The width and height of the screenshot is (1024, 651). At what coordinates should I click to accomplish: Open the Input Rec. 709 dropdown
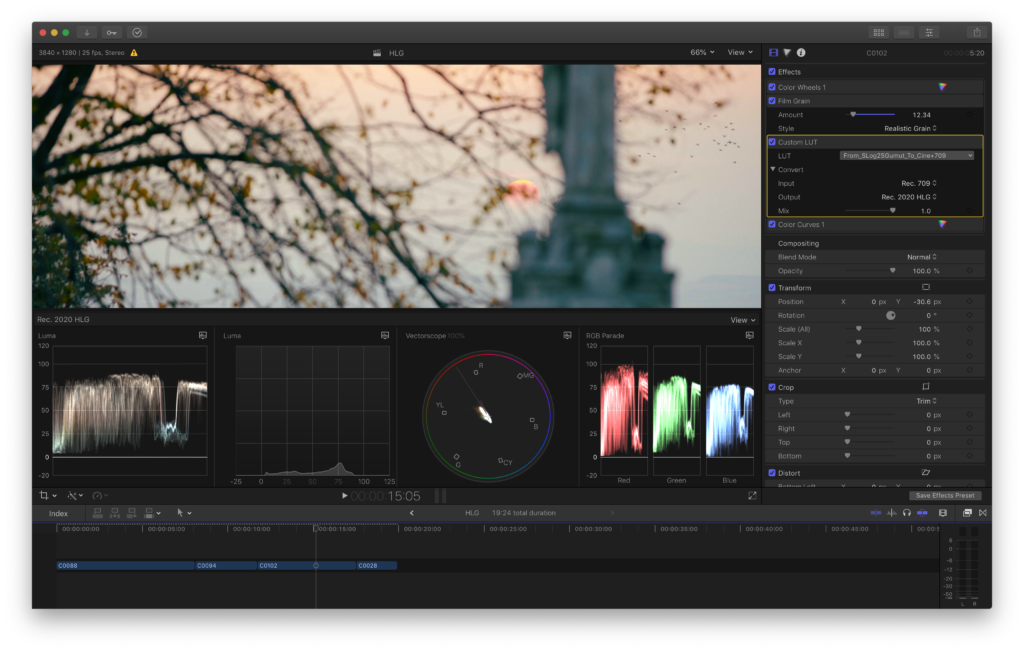pos(919,183)
